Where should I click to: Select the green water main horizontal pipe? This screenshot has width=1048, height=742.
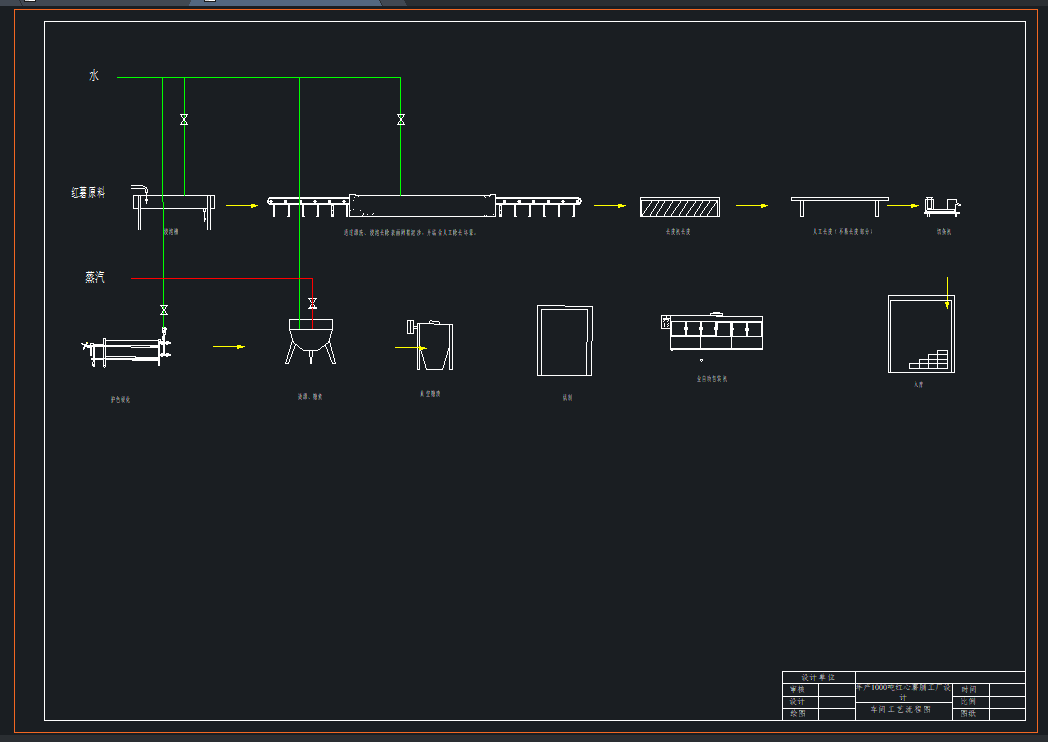259,78
